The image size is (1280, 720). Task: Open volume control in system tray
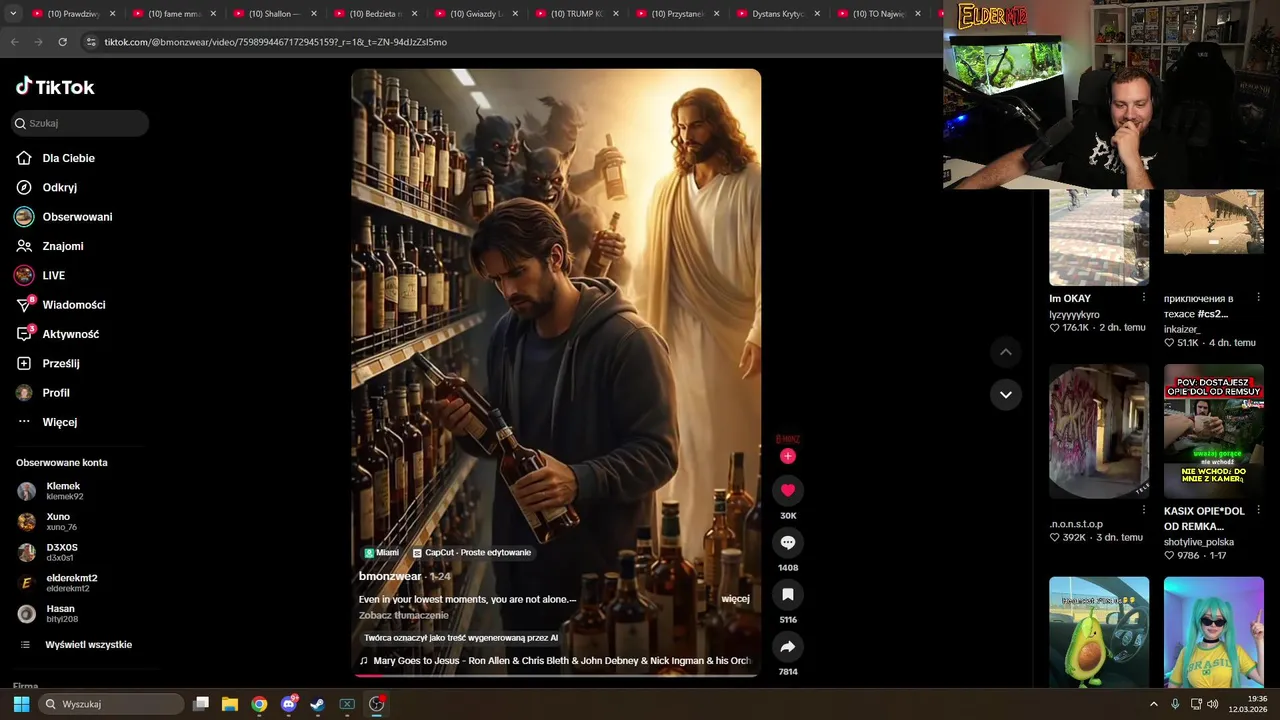coord(1213,704)
